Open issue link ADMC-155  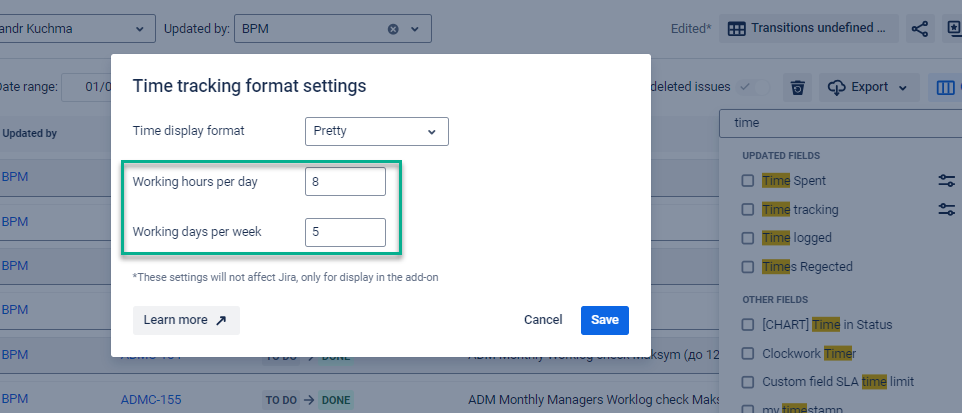[x=151, y=399]
